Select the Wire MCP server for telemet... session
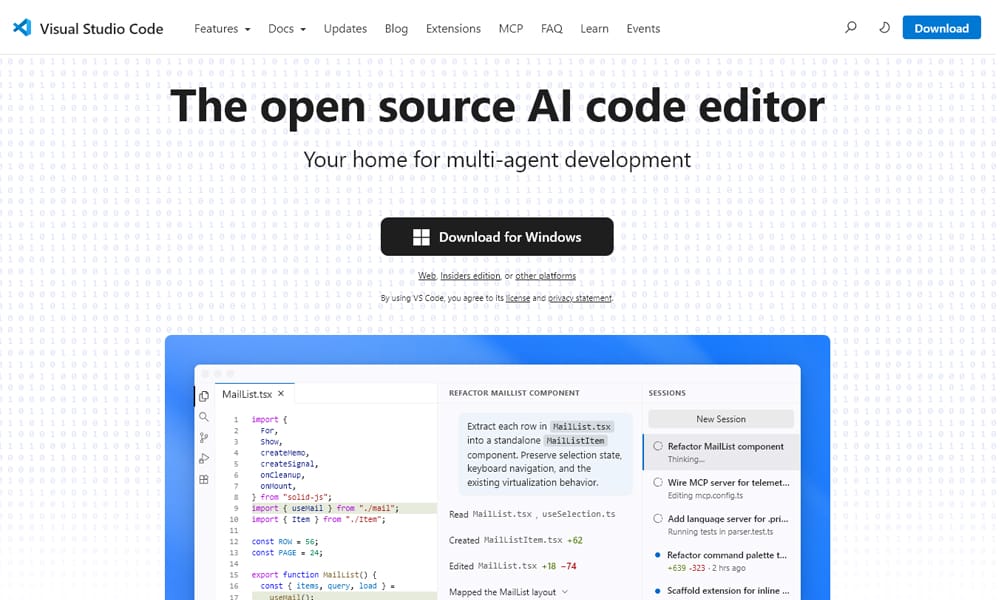The width and height of the screenshot is (1000, 600). click(x=728, y=483)
